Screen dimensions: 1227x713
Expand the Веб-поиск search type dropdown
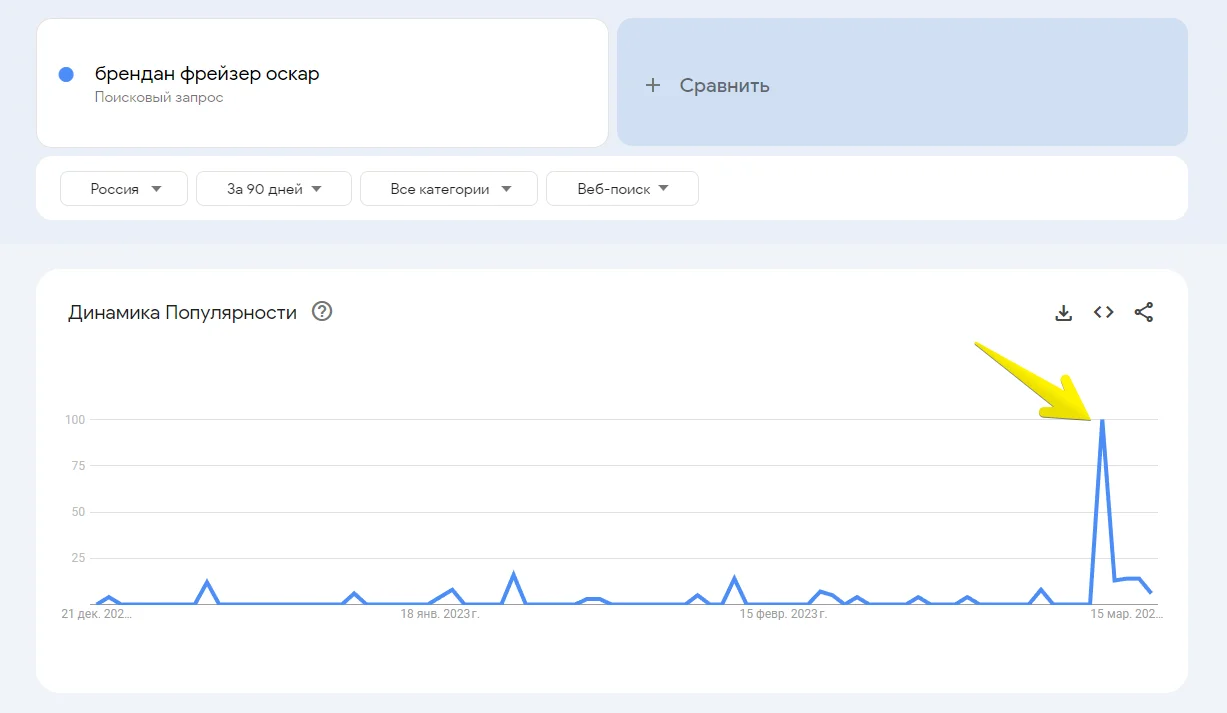(x=622, y=188)
